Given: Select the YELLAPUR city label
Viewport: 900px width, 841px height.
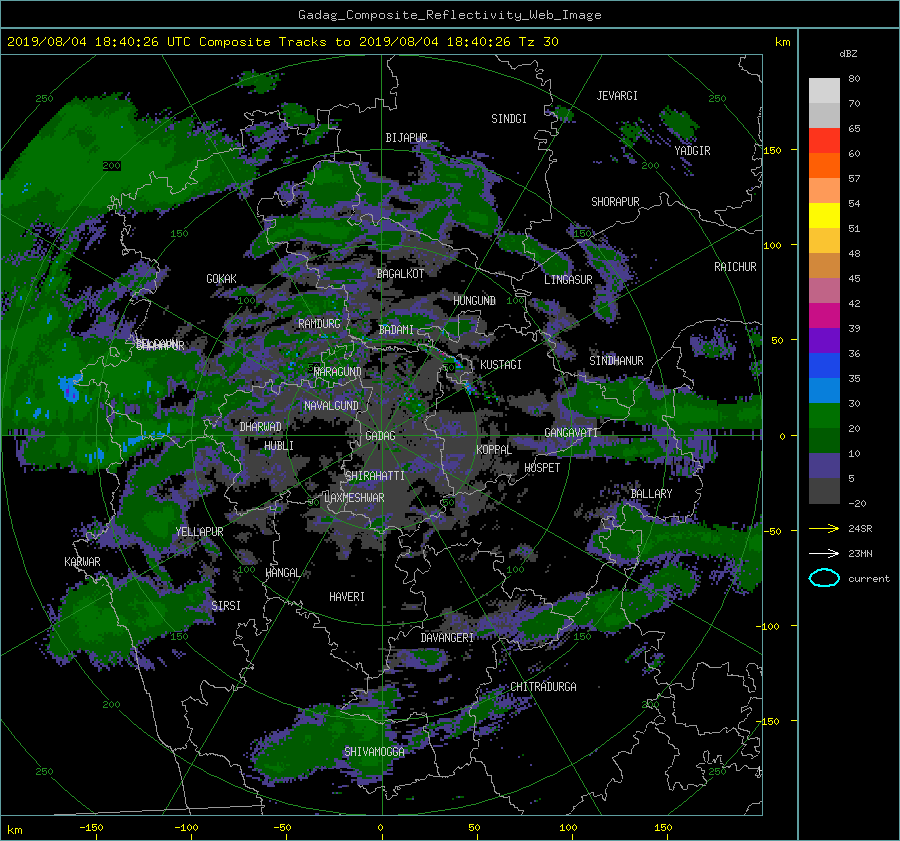Looking at the screenshot, I should click(x=200, y=532).
